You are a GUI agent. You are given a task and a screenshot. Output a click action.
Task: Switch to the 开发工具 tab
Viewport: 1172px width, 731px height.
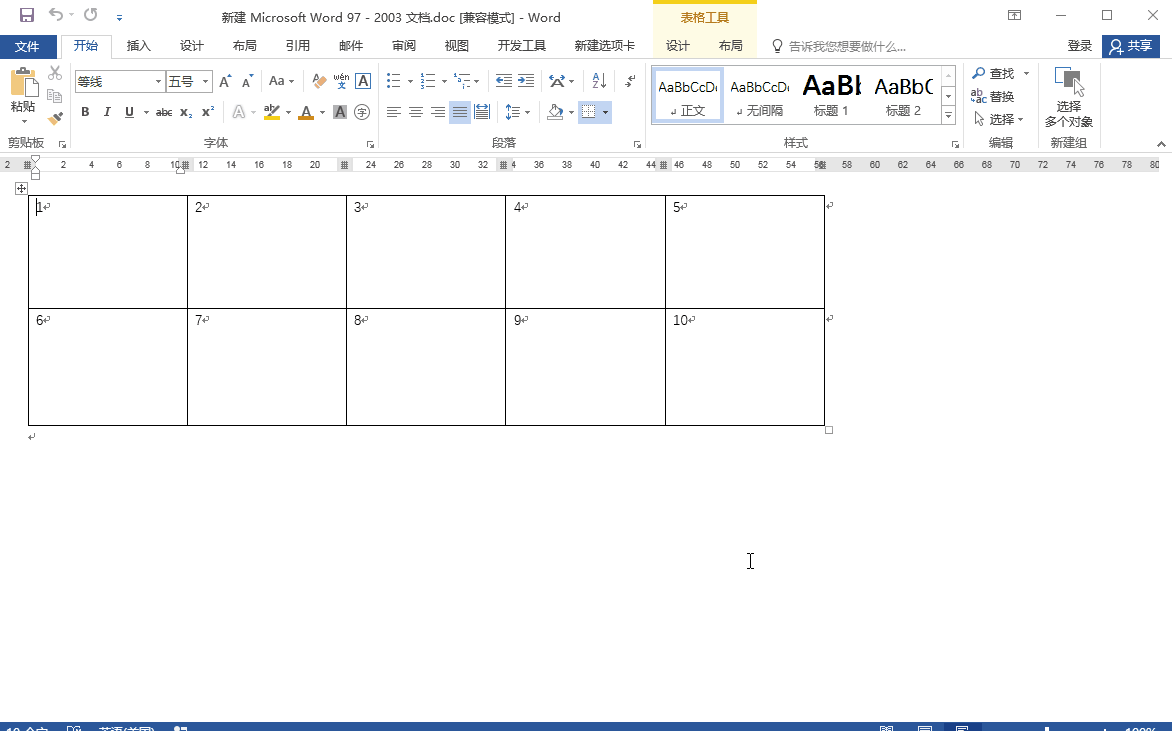522,46
